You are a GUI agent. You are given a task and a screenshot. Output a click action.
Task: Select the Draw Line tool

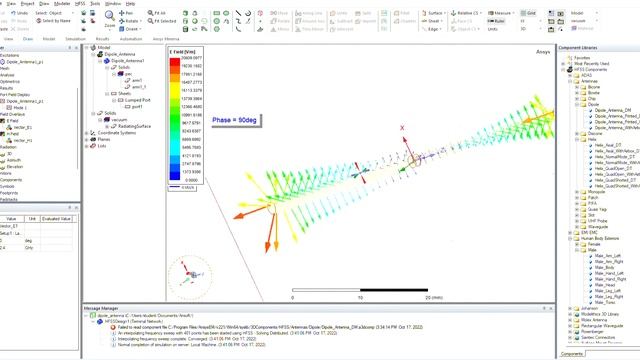coord(238,13)
